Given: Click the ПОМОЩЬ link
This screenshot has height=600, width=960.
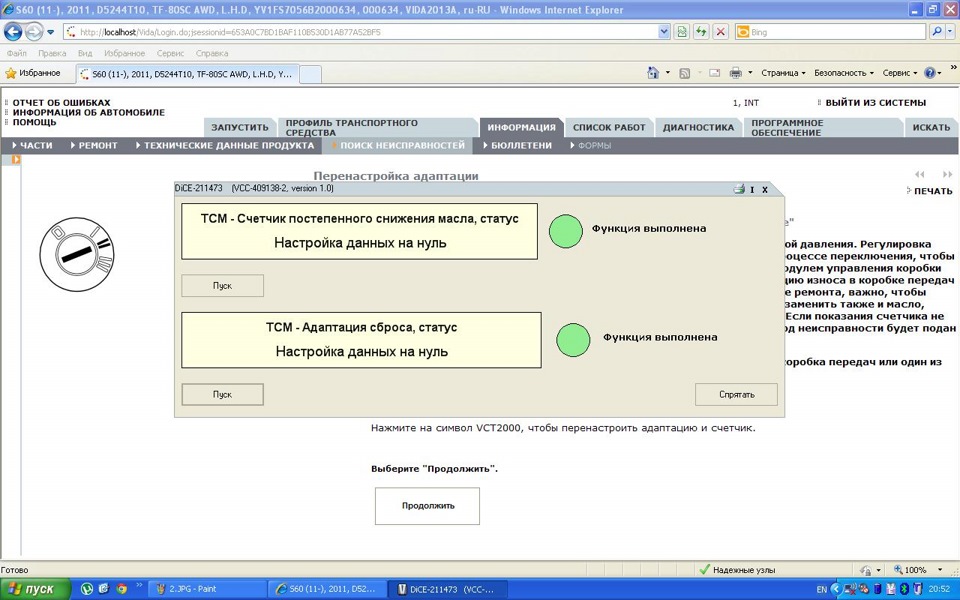Looking at the screenshot, I should coord(34,122).
